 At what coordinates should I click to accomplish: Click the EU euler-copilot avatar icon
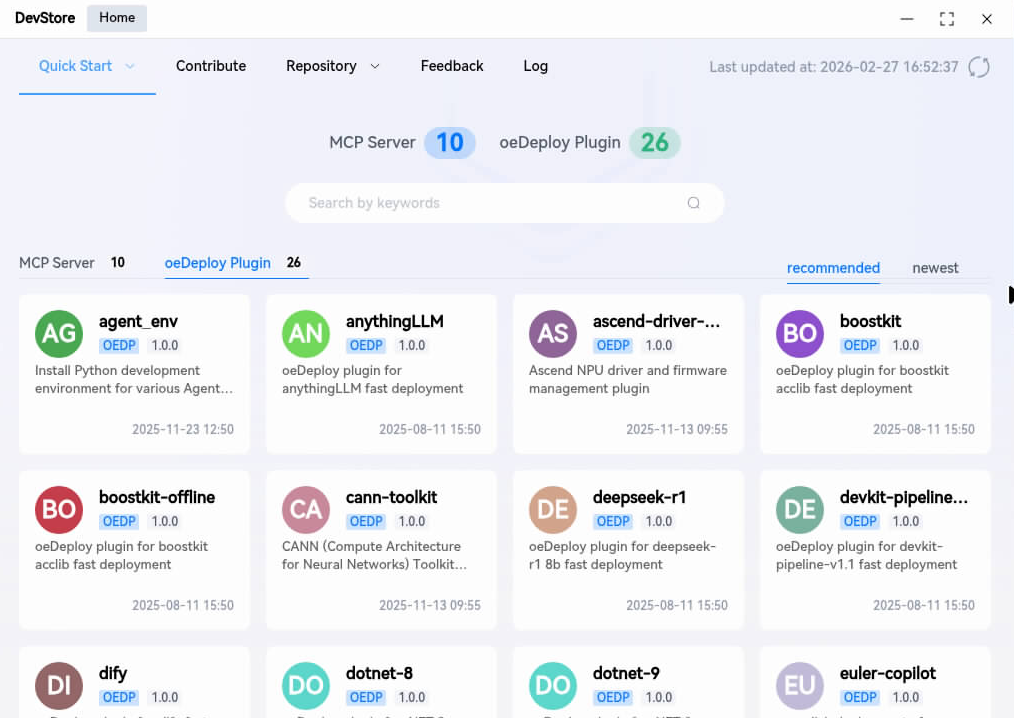point(800,686)
